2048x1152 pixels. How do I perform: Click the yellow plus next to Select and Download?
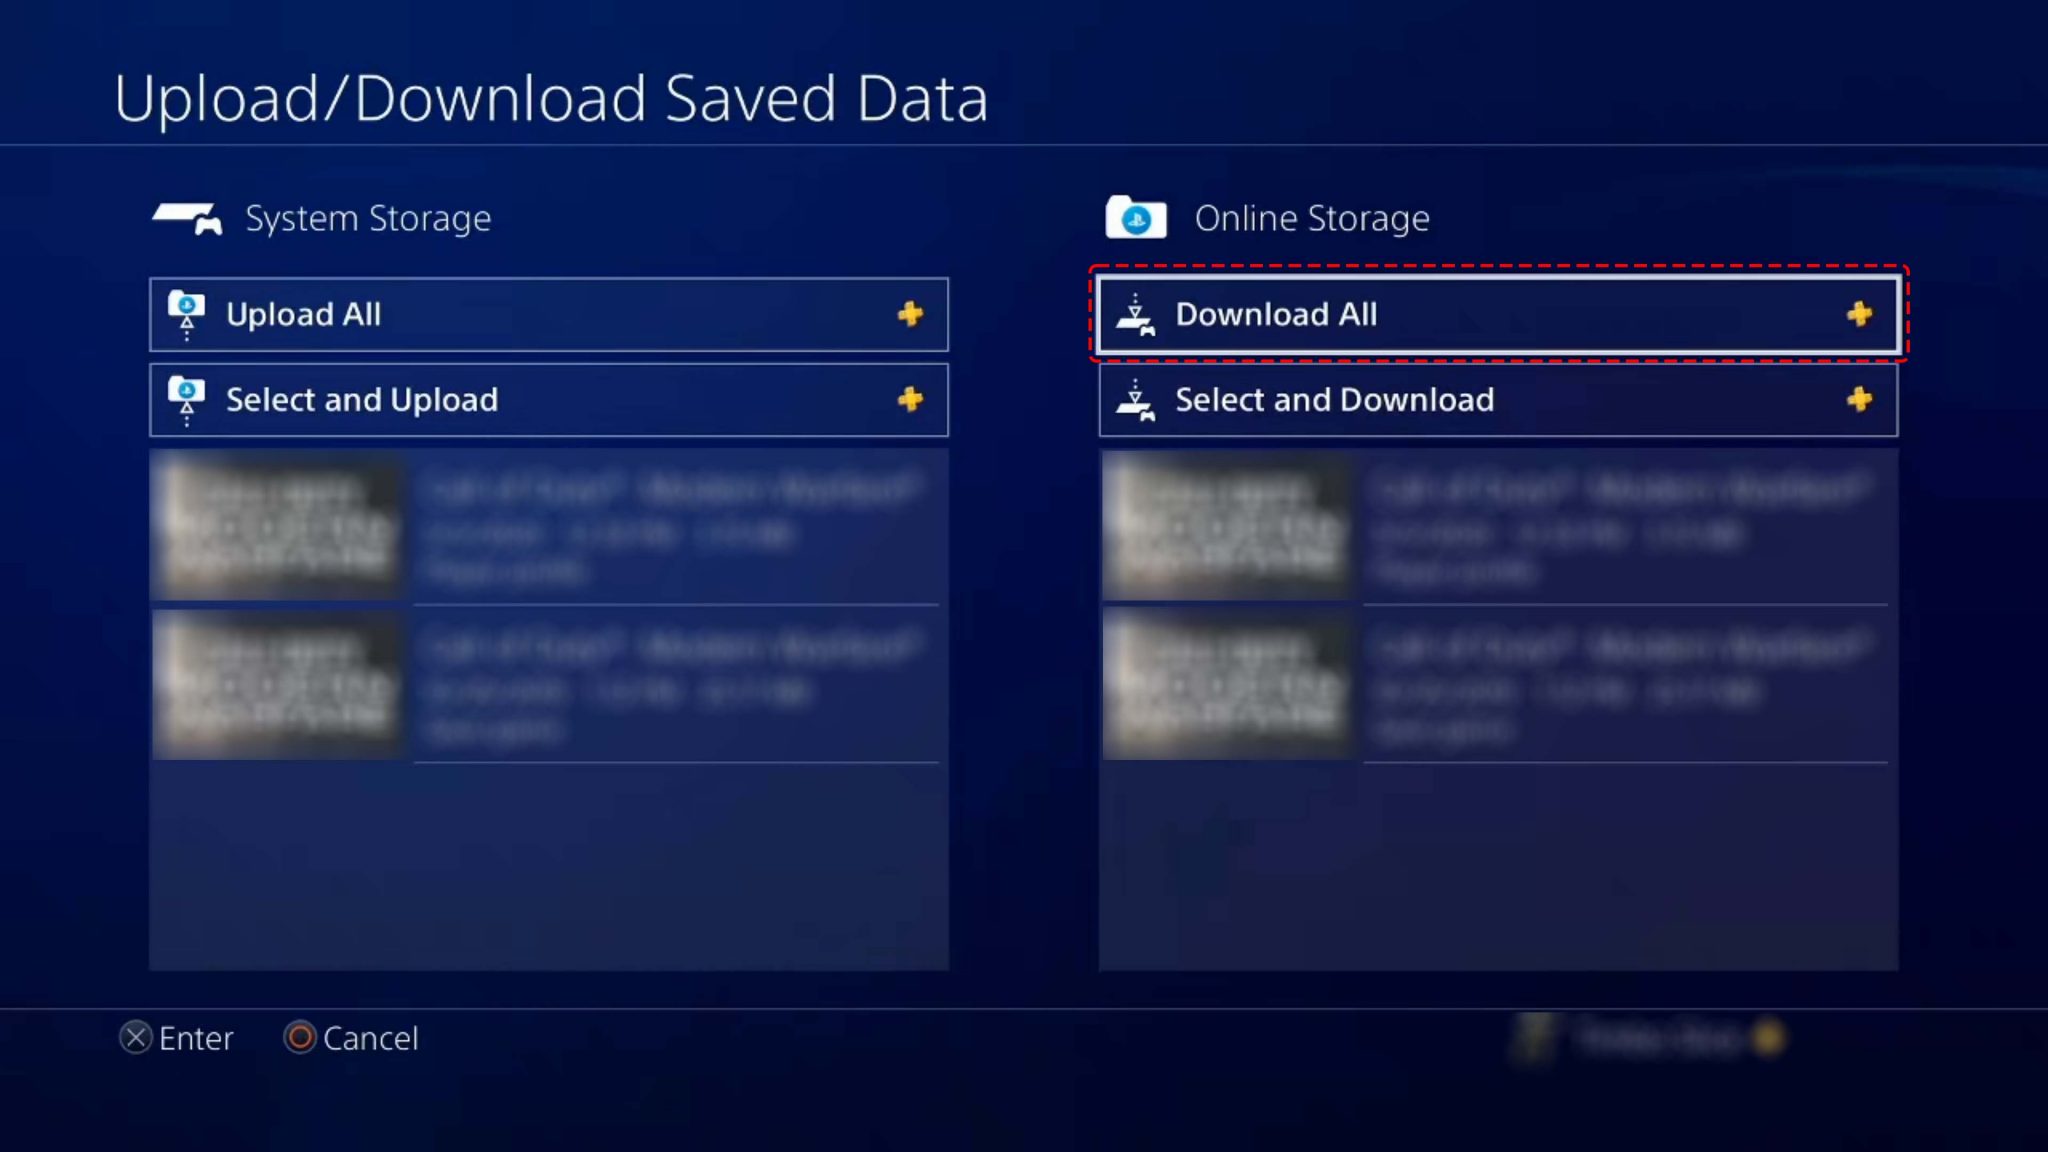pos(1858,399)
